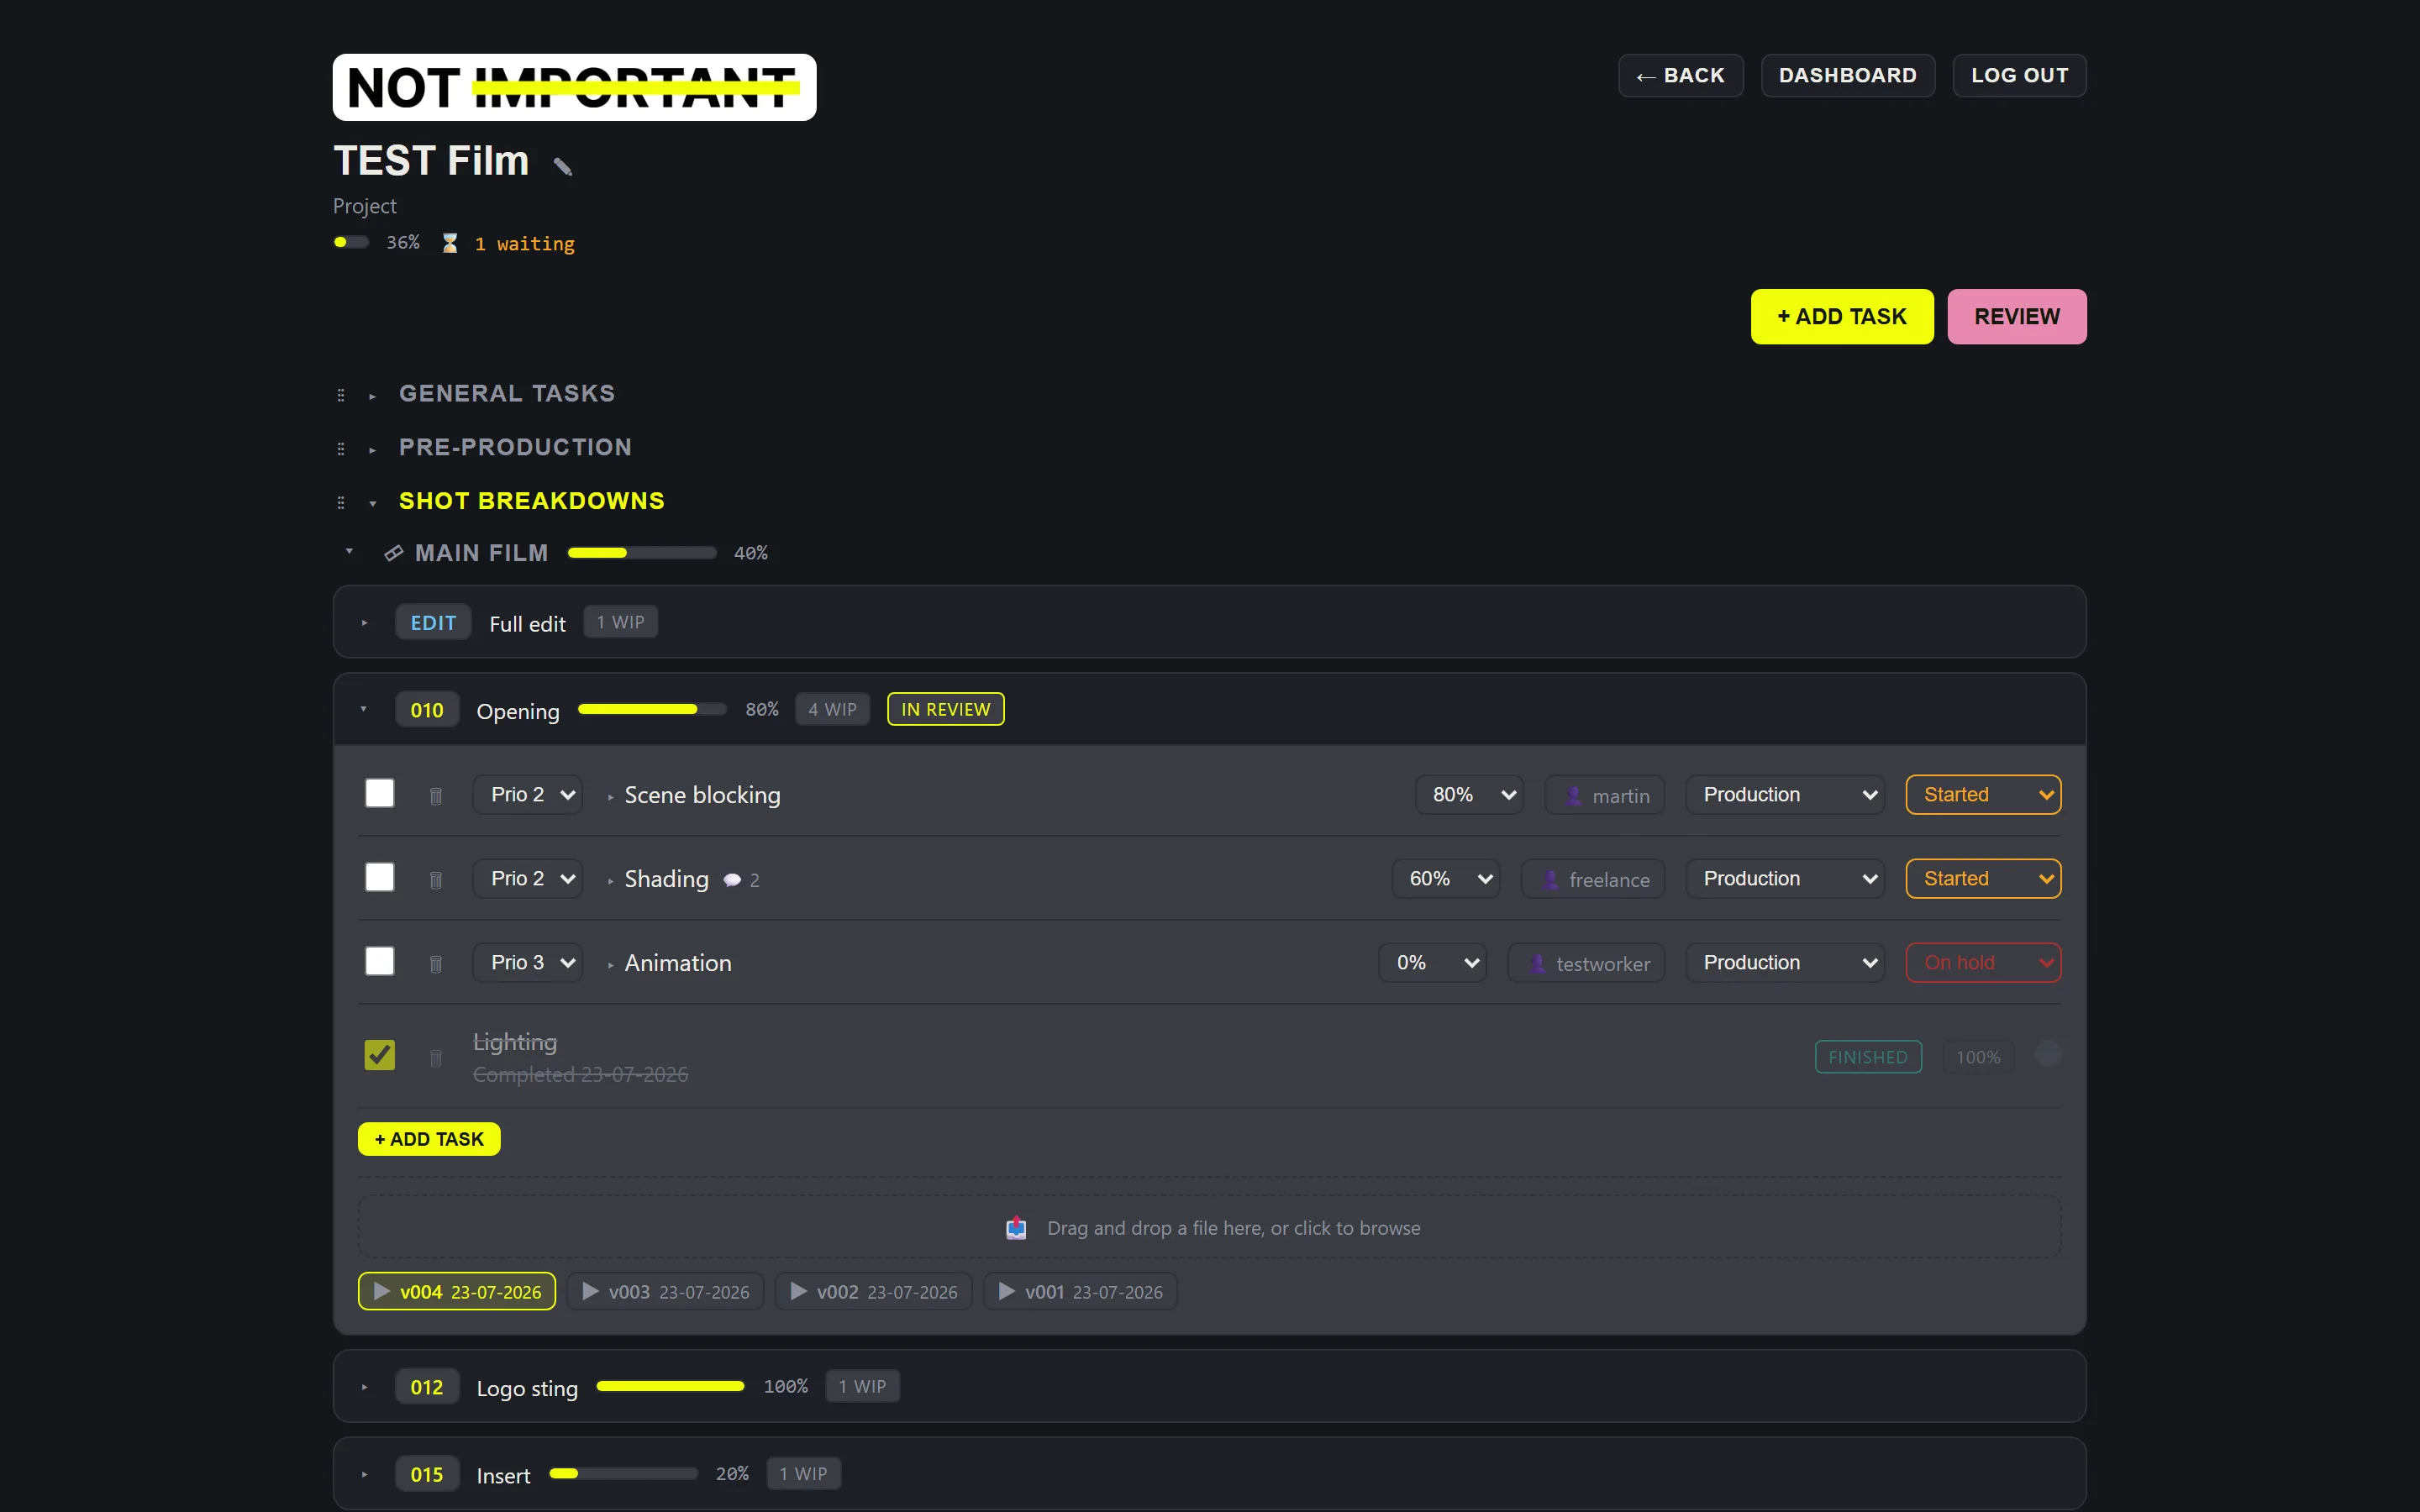Add task inside shot 010 Opening
The height and width of the screenshot is (1512, 2420).
point(429,1139)
